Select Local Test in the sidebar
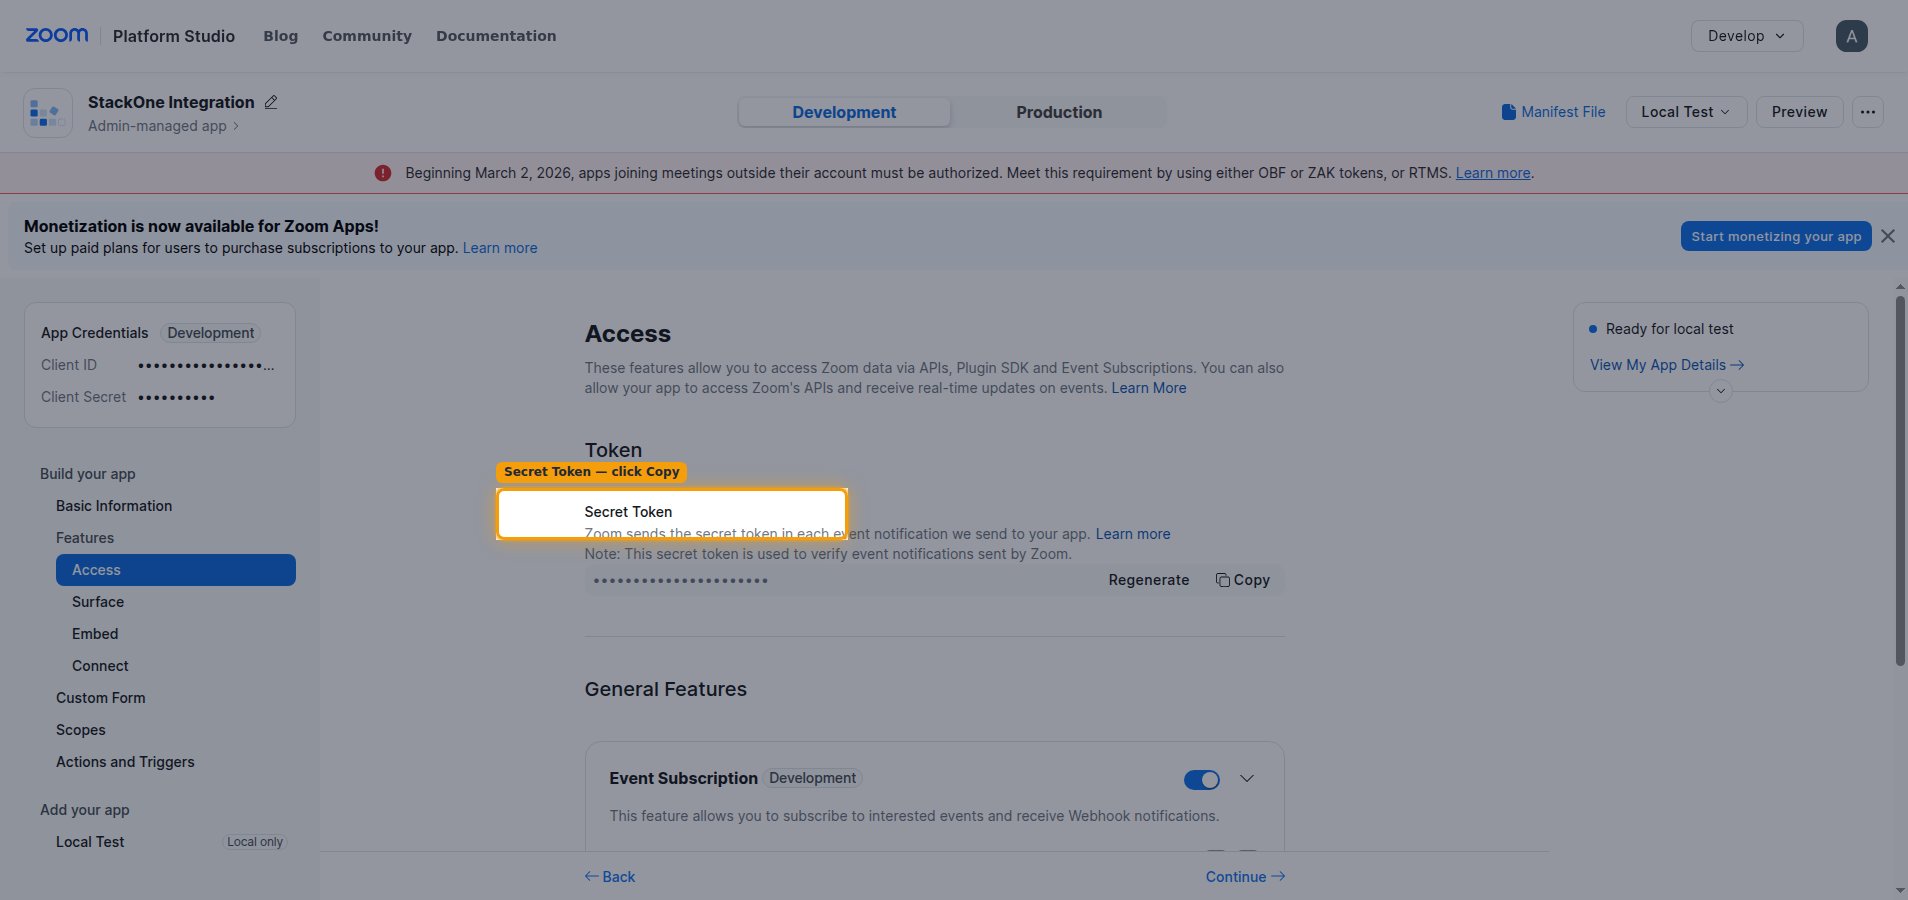The image size is (1908, 900). point(90,842)
